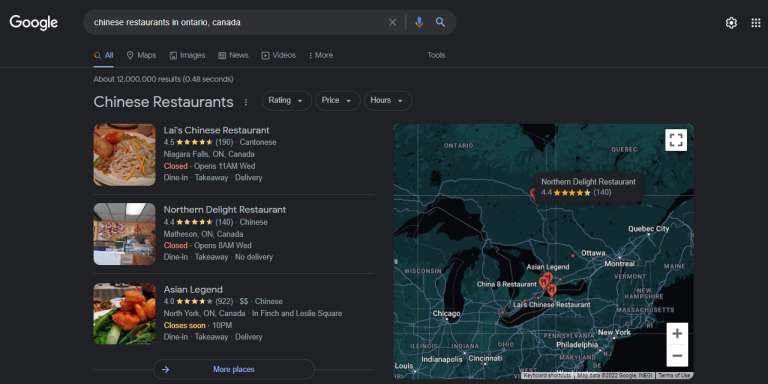
Task: Click Northern Delight Restaurant photo thumbnail
Action: [125, 234]
